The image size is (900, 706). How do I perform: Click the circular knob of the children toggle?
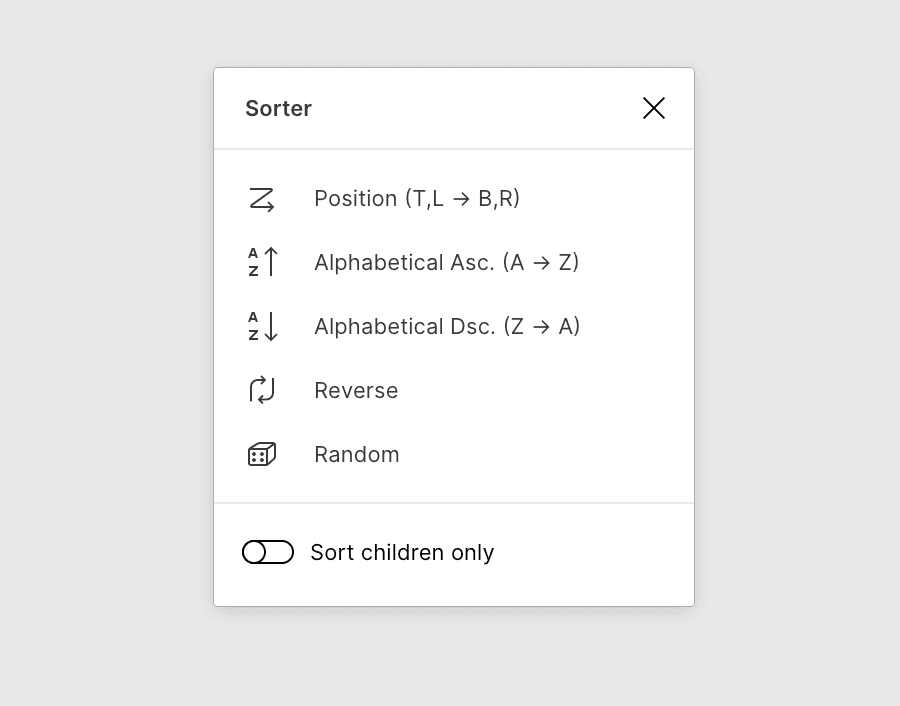[255, 552]
